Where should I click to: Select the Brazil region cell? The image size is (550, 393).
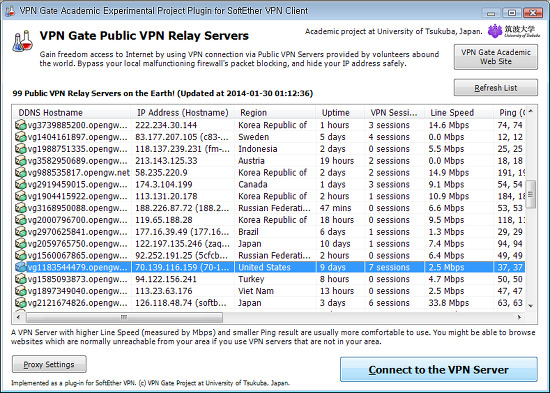(248, 232)
